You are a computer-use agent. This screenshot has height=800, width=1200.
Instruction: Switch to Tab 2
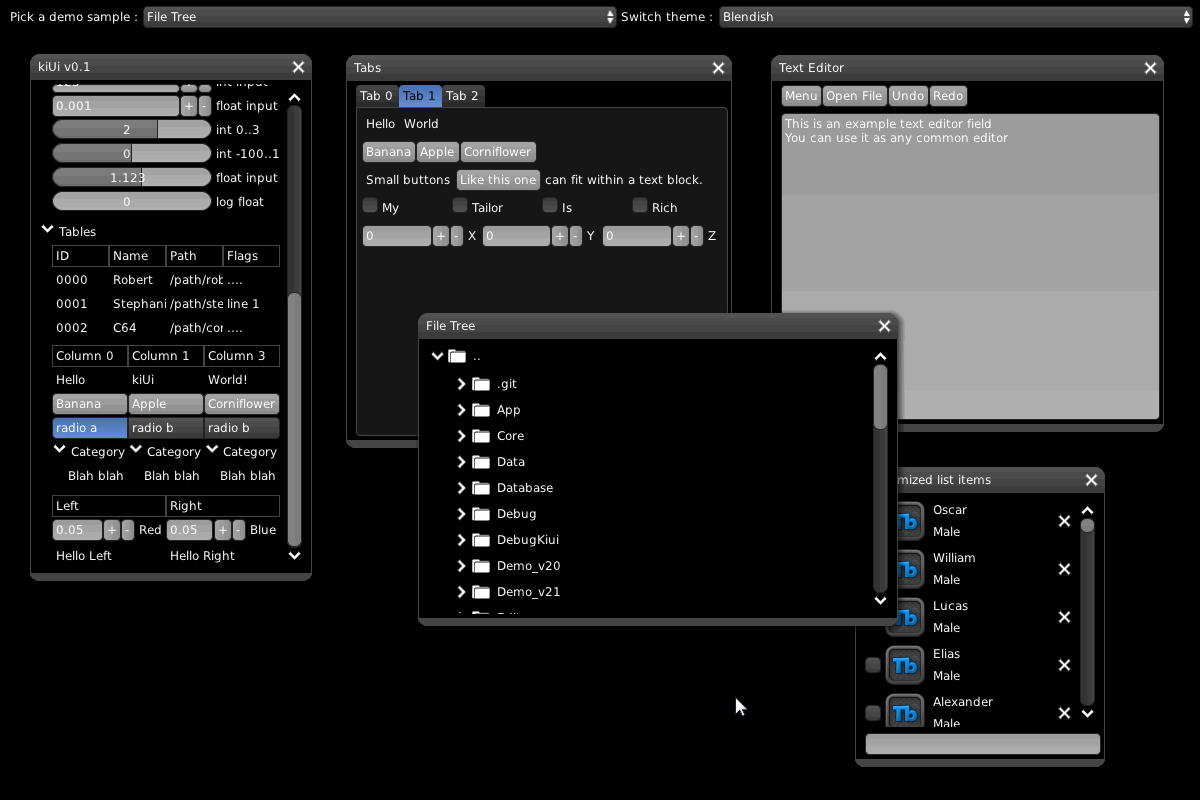tap(463, 96)
